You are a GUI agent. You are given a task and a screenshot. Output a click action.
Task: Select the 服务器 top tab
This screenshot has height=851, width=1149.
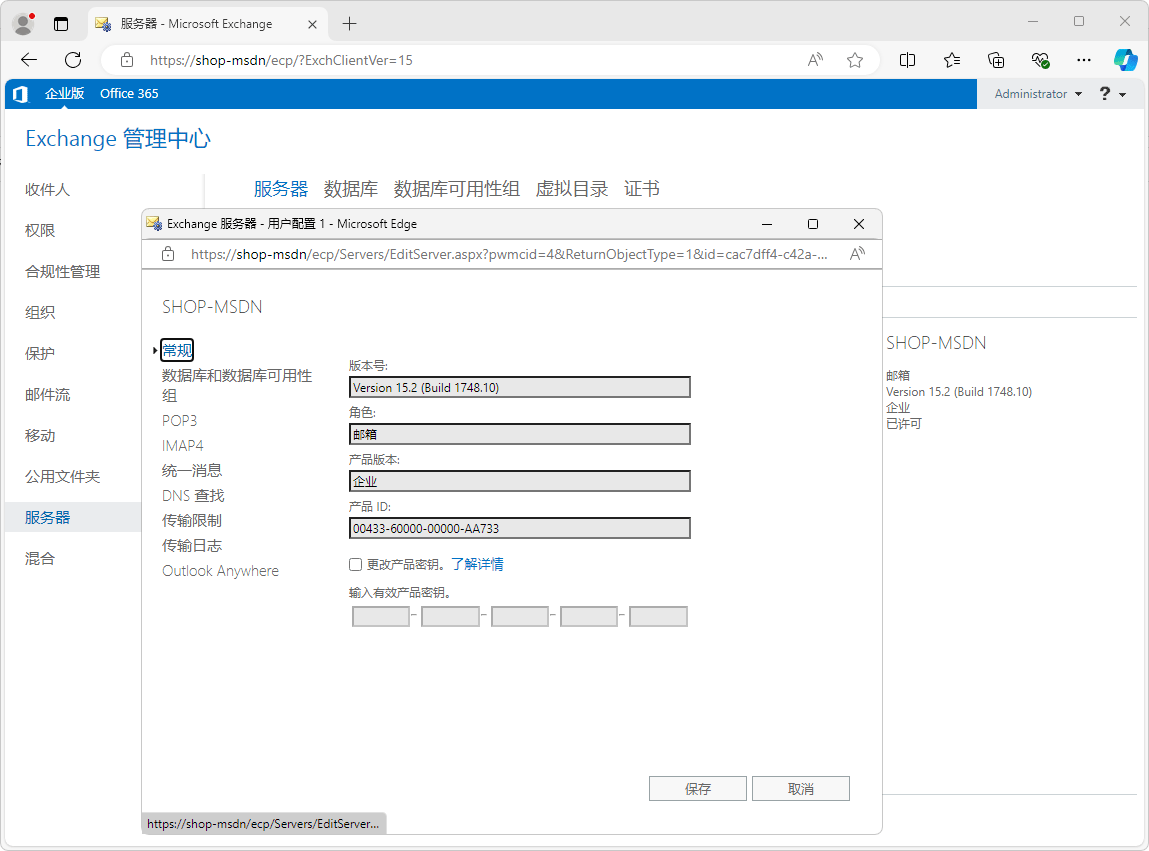coord(281,189)
